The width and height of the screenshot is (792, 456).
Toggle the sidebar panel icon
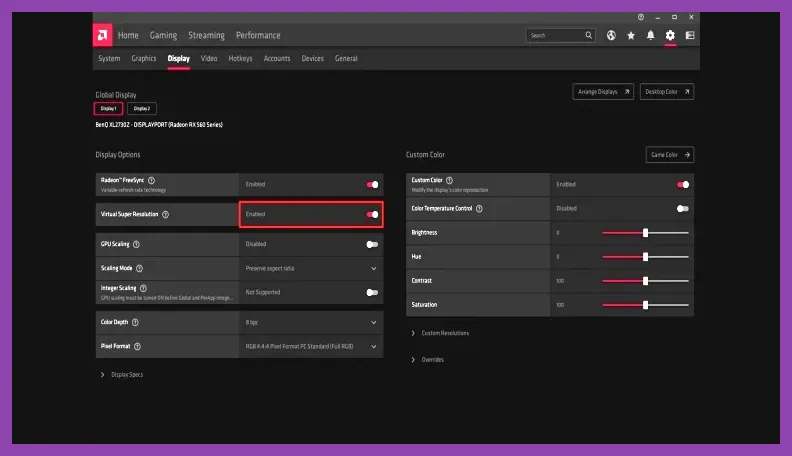coord(690,35)
